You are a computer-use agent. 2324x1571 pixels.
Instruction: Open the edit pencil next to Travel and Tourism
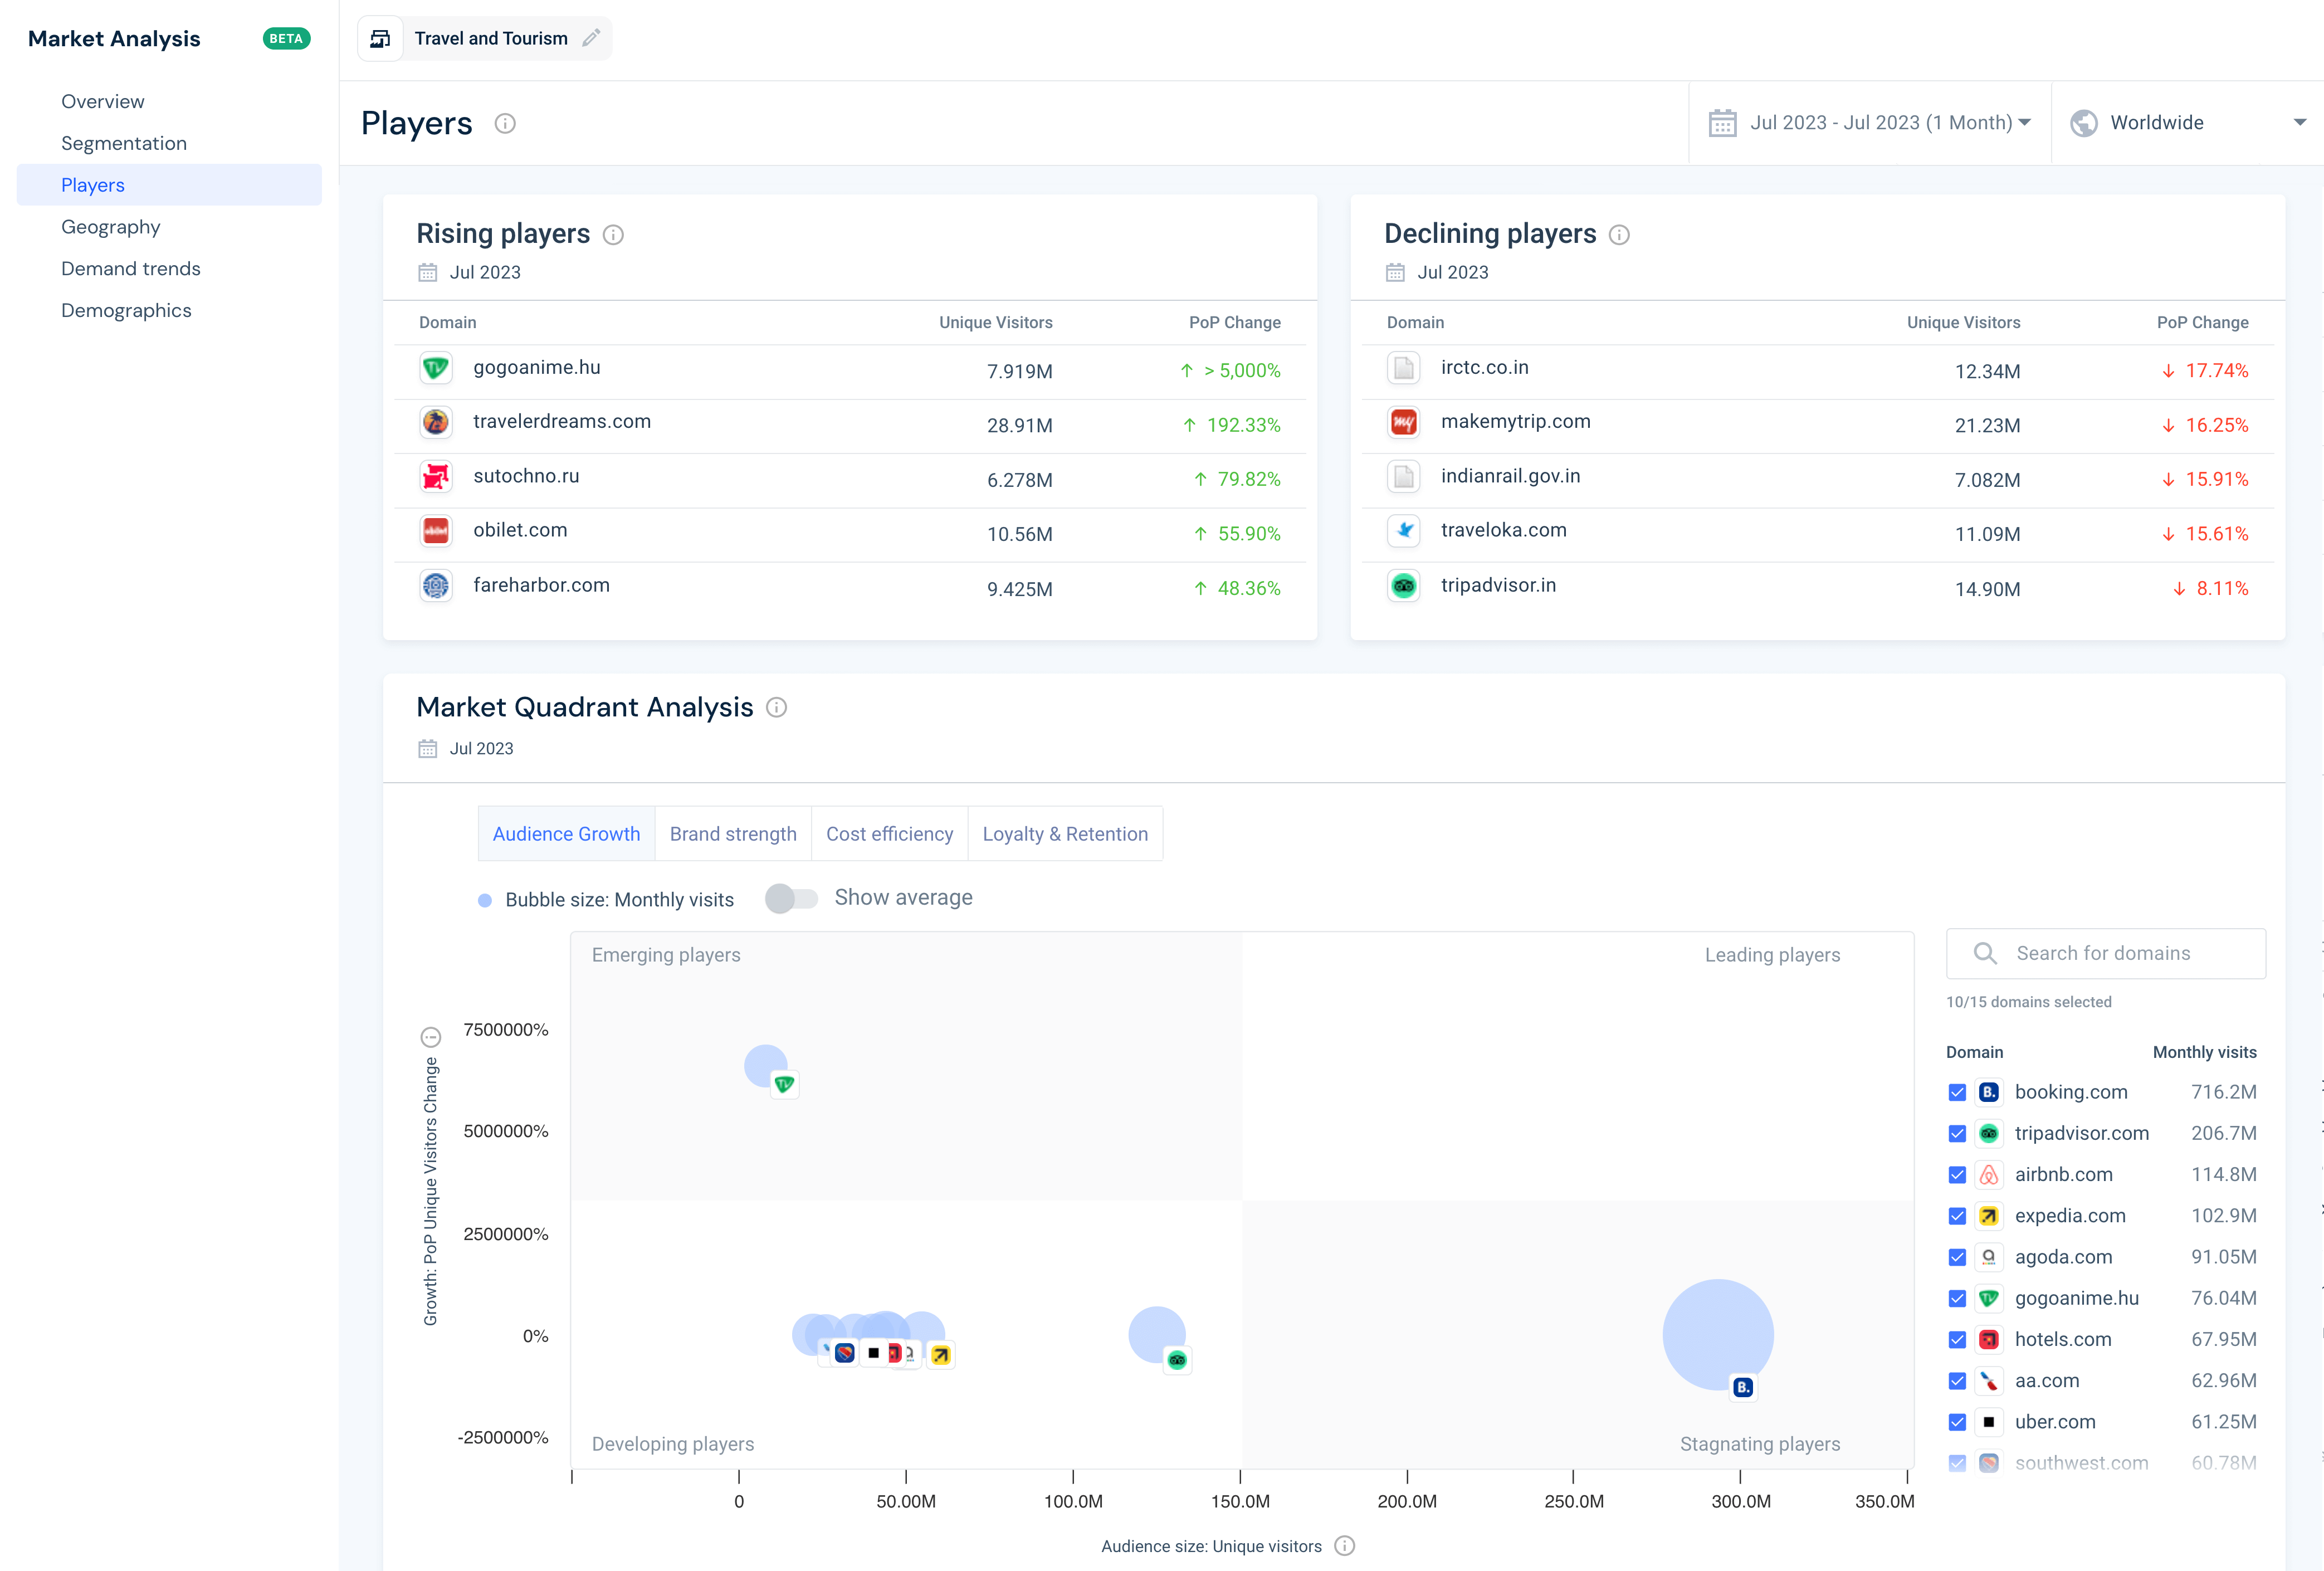[591, 38]
